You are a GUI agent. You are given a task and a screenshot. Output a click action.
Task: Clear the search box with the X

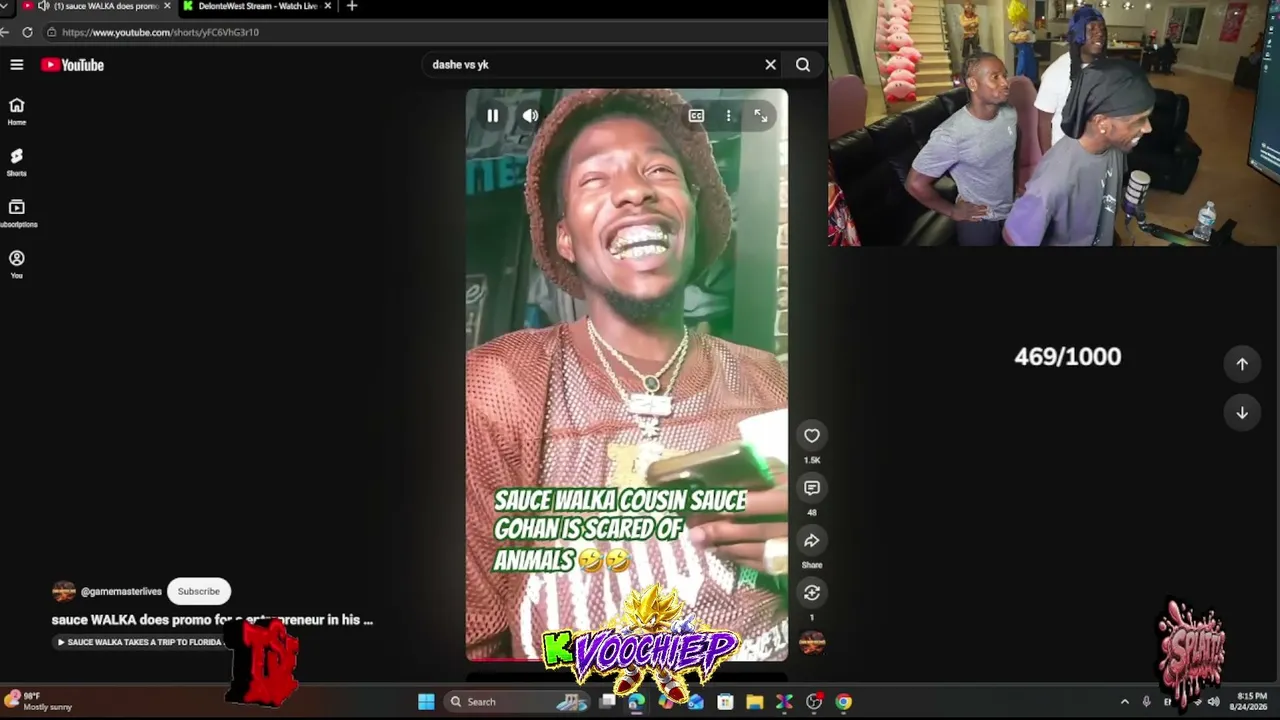coord(770,65)
